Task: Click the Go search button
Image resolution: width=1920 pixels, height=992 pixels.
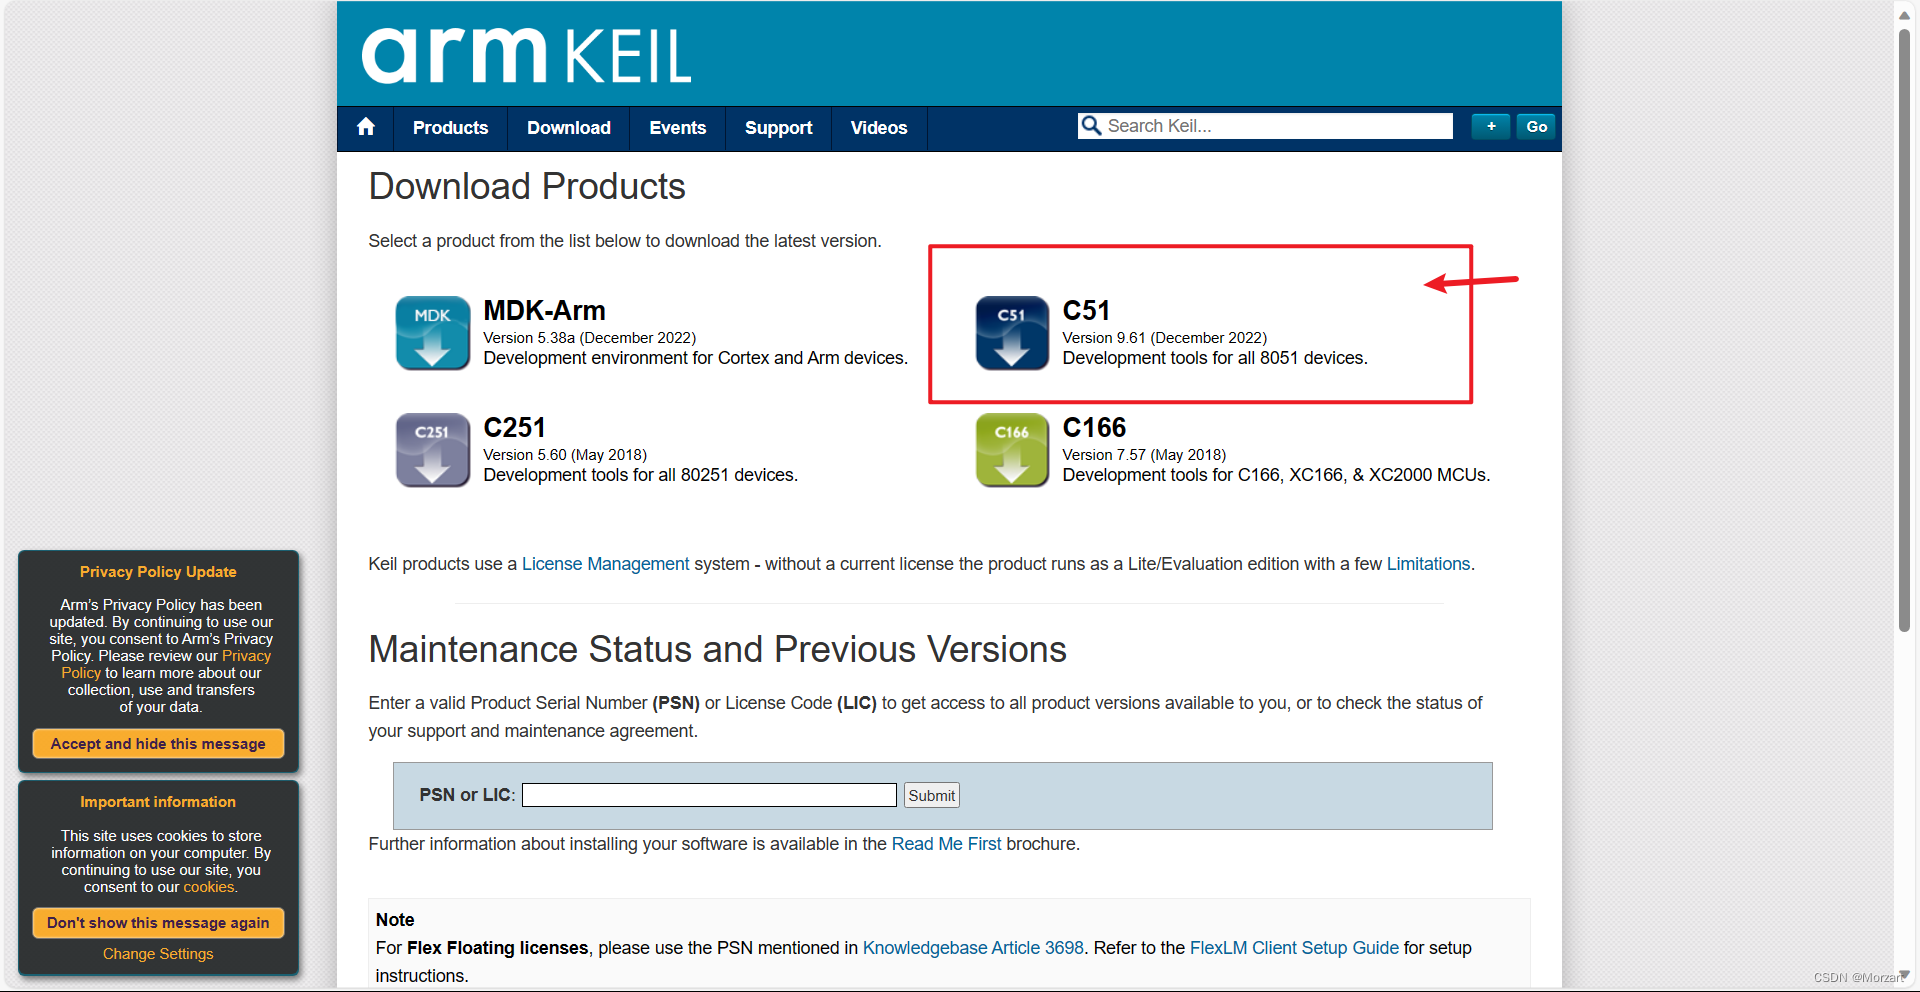Action: click(1537, 126)
